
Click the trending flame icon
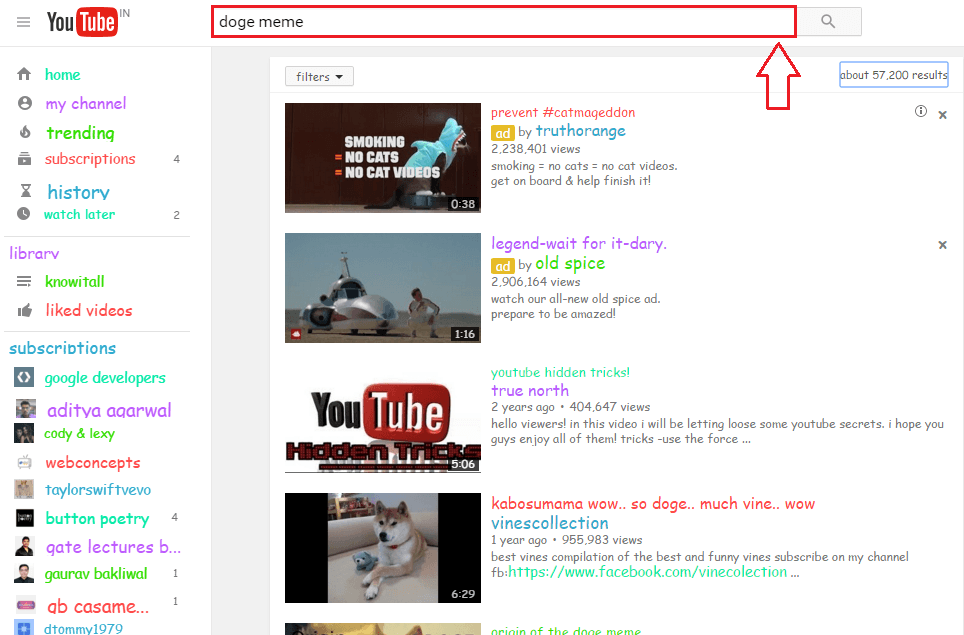click(25, 132)
